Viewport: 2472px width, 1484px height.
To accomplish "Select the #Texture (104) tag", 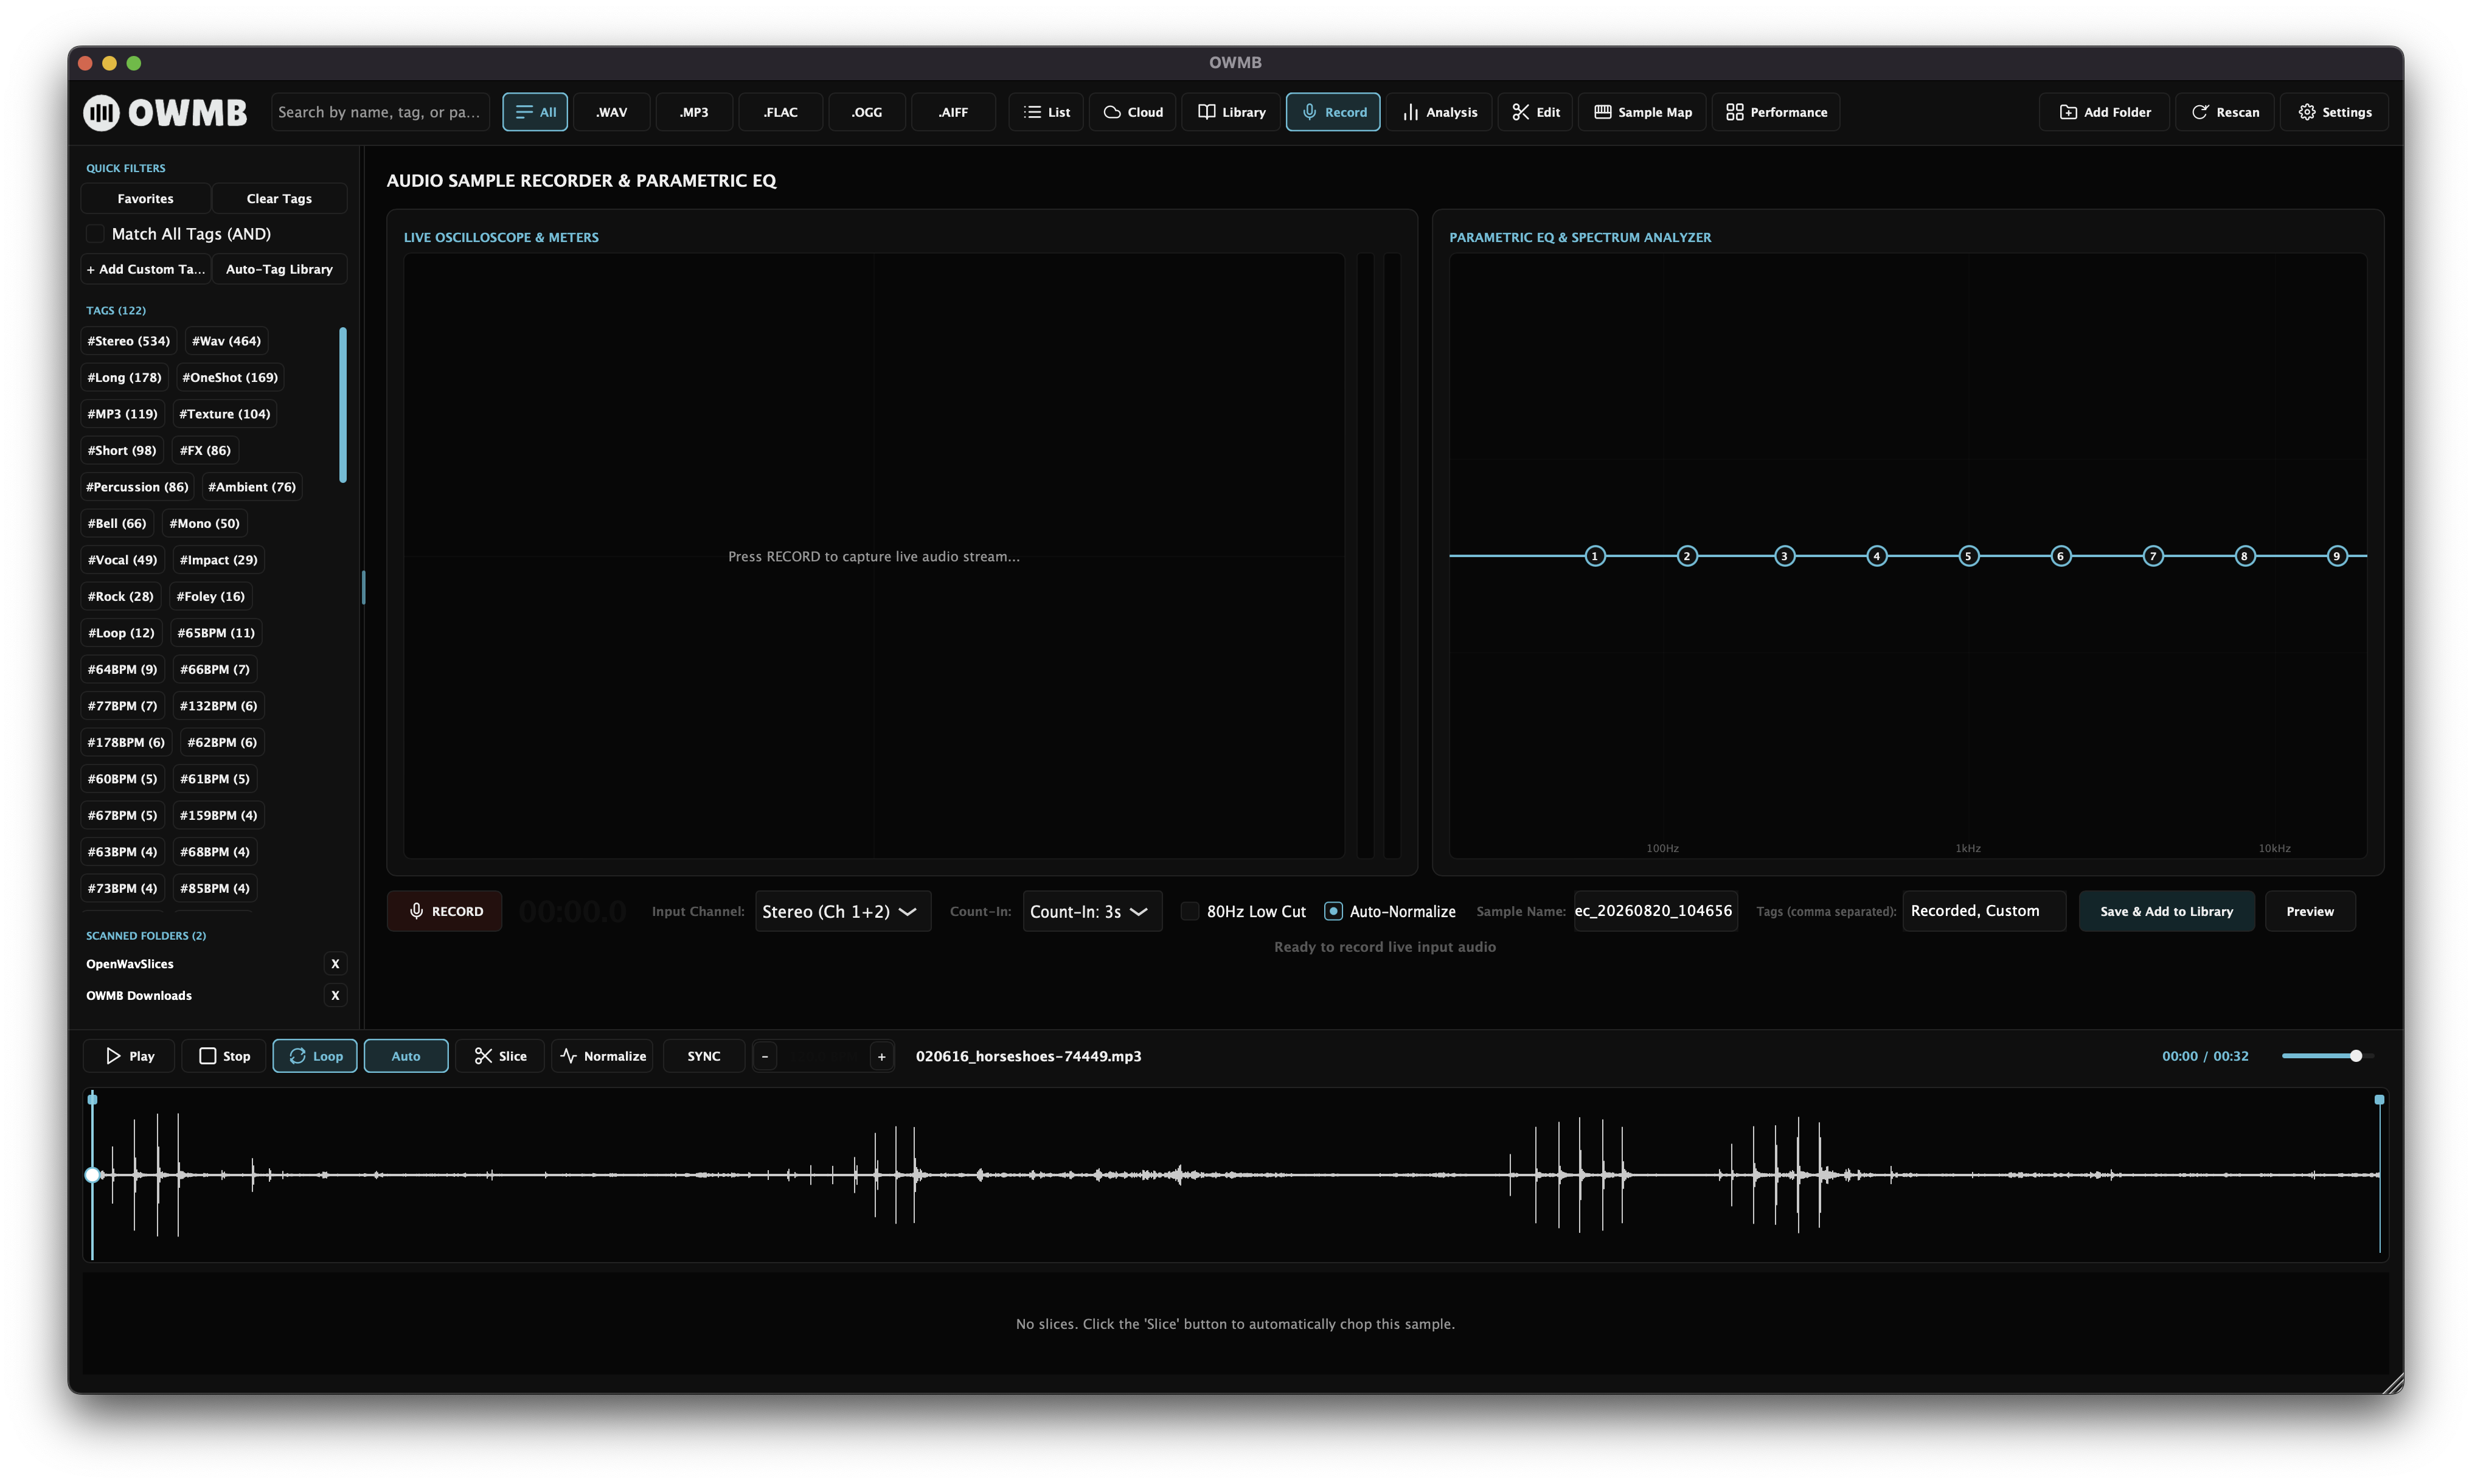I will click(224, 414).
